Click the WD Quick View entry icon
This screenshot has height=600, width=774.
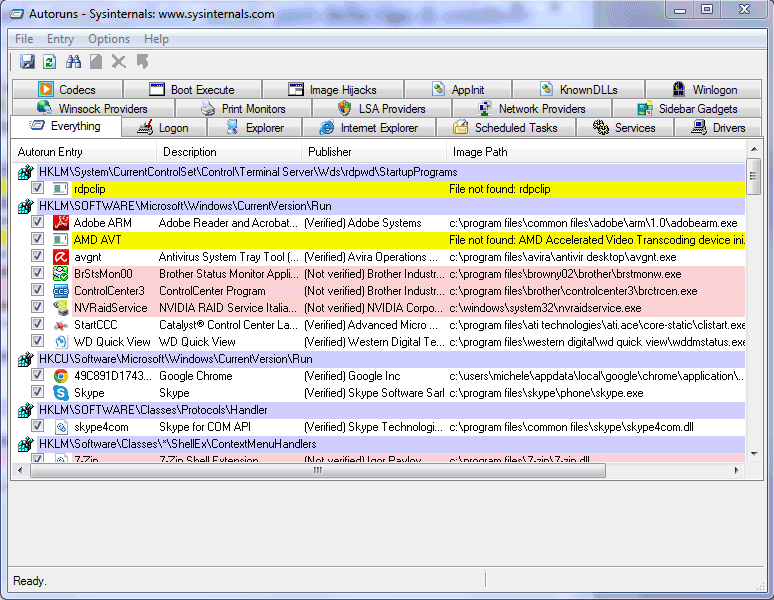pyautogui.click(x=60, y=342)
